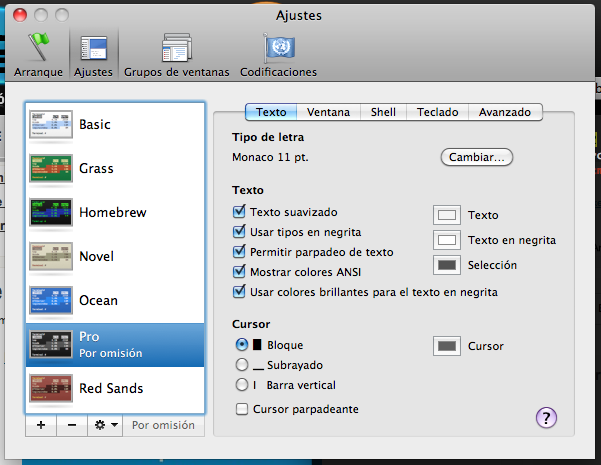Disable Texto suavizado checkbox
601x465 pixels.
(x=239, y=212)
